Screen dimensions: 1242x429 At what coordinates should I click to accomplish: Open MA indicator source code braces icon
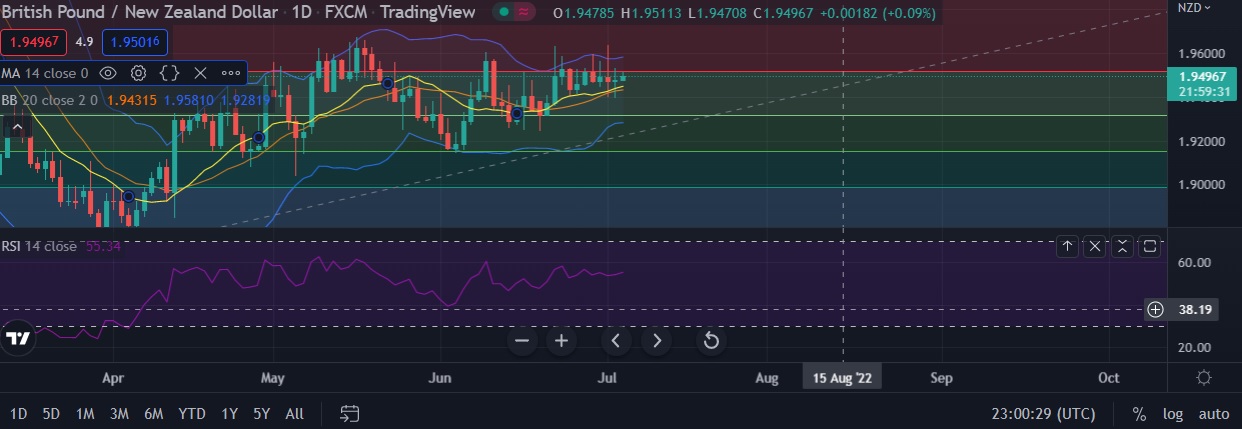pyautogui.click(x=169, y=73)
